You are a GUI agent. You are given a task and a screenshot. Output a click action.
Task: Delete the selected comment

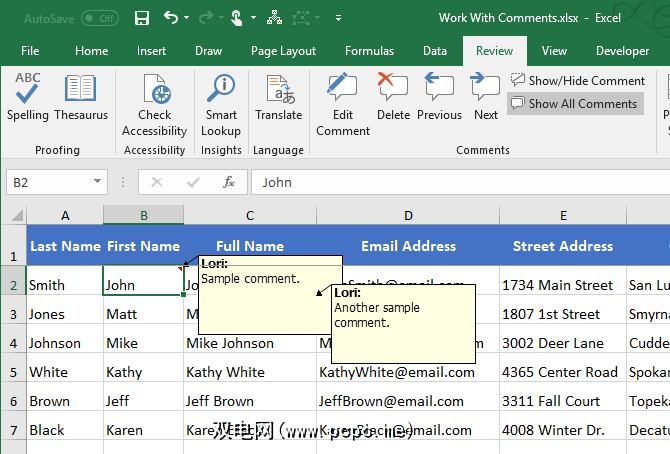[x=393, y=98]
